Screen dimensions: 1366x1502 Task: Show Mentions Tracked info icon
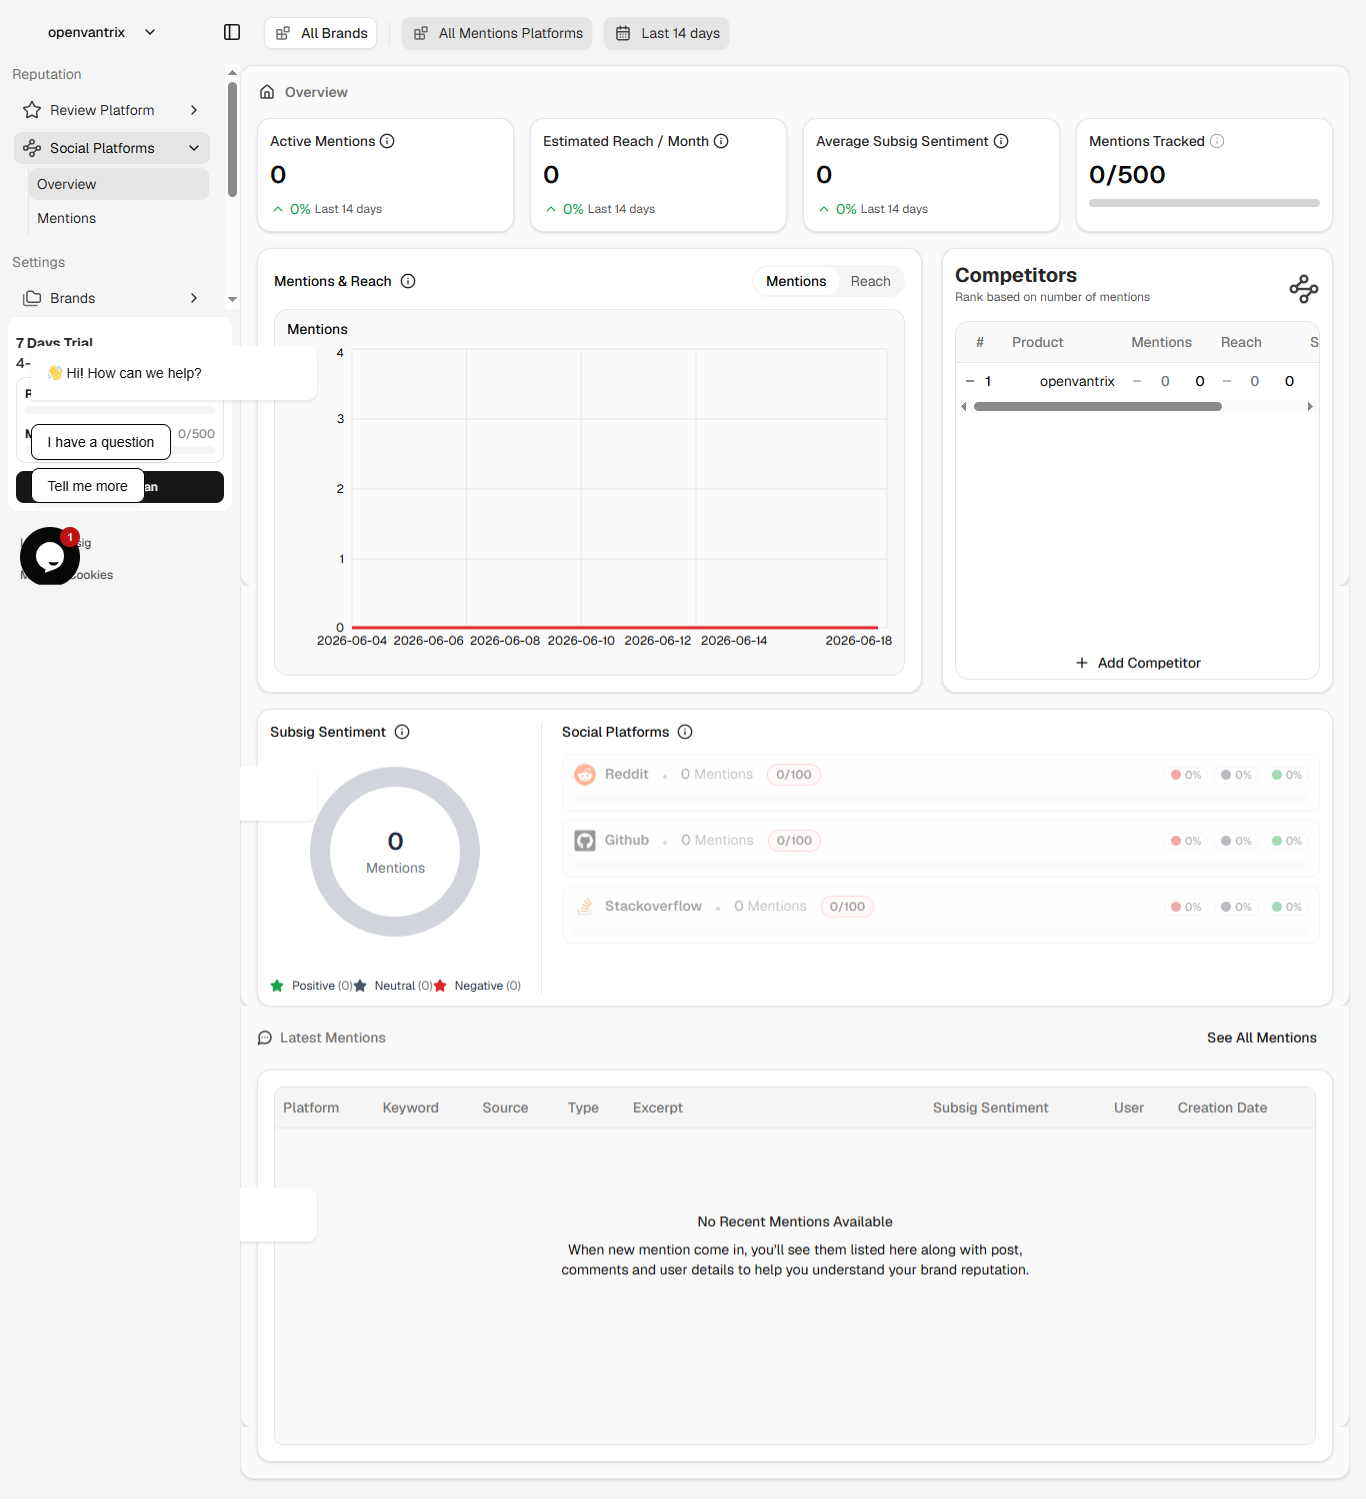click(1217, 141)
